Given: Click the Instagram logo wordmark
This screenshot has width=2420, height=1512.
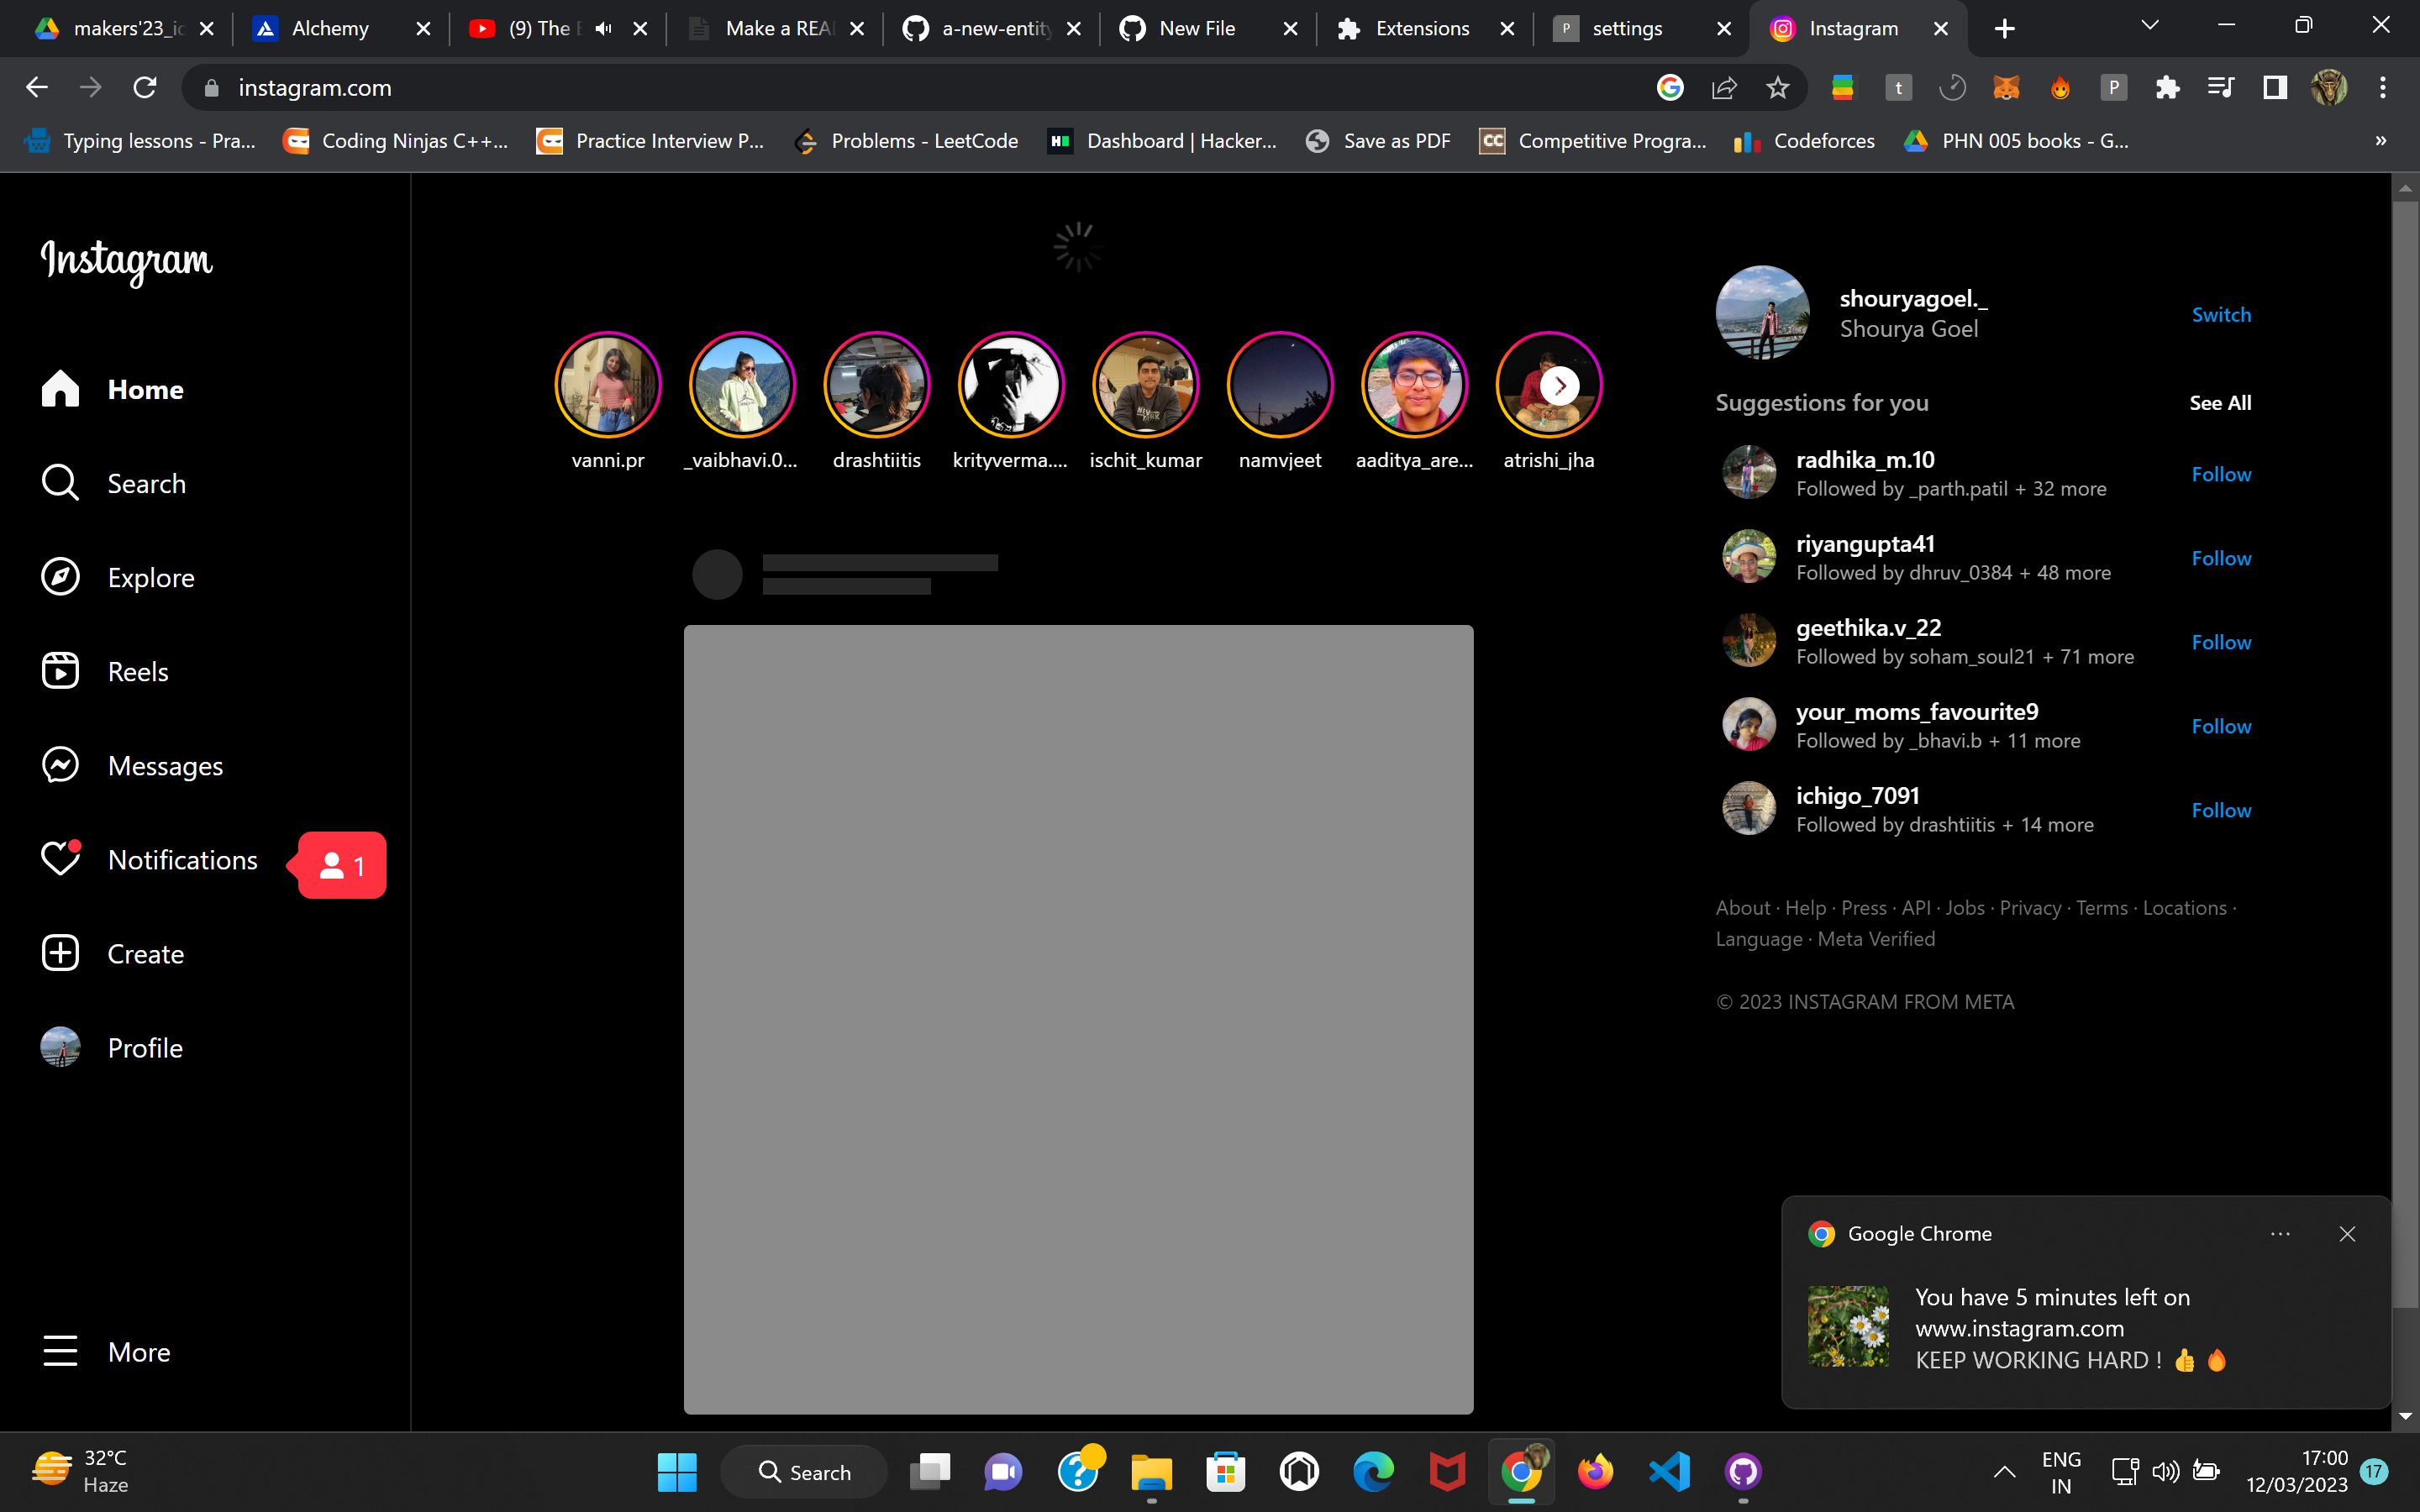Looking at the screenshot, I should 126,261.
